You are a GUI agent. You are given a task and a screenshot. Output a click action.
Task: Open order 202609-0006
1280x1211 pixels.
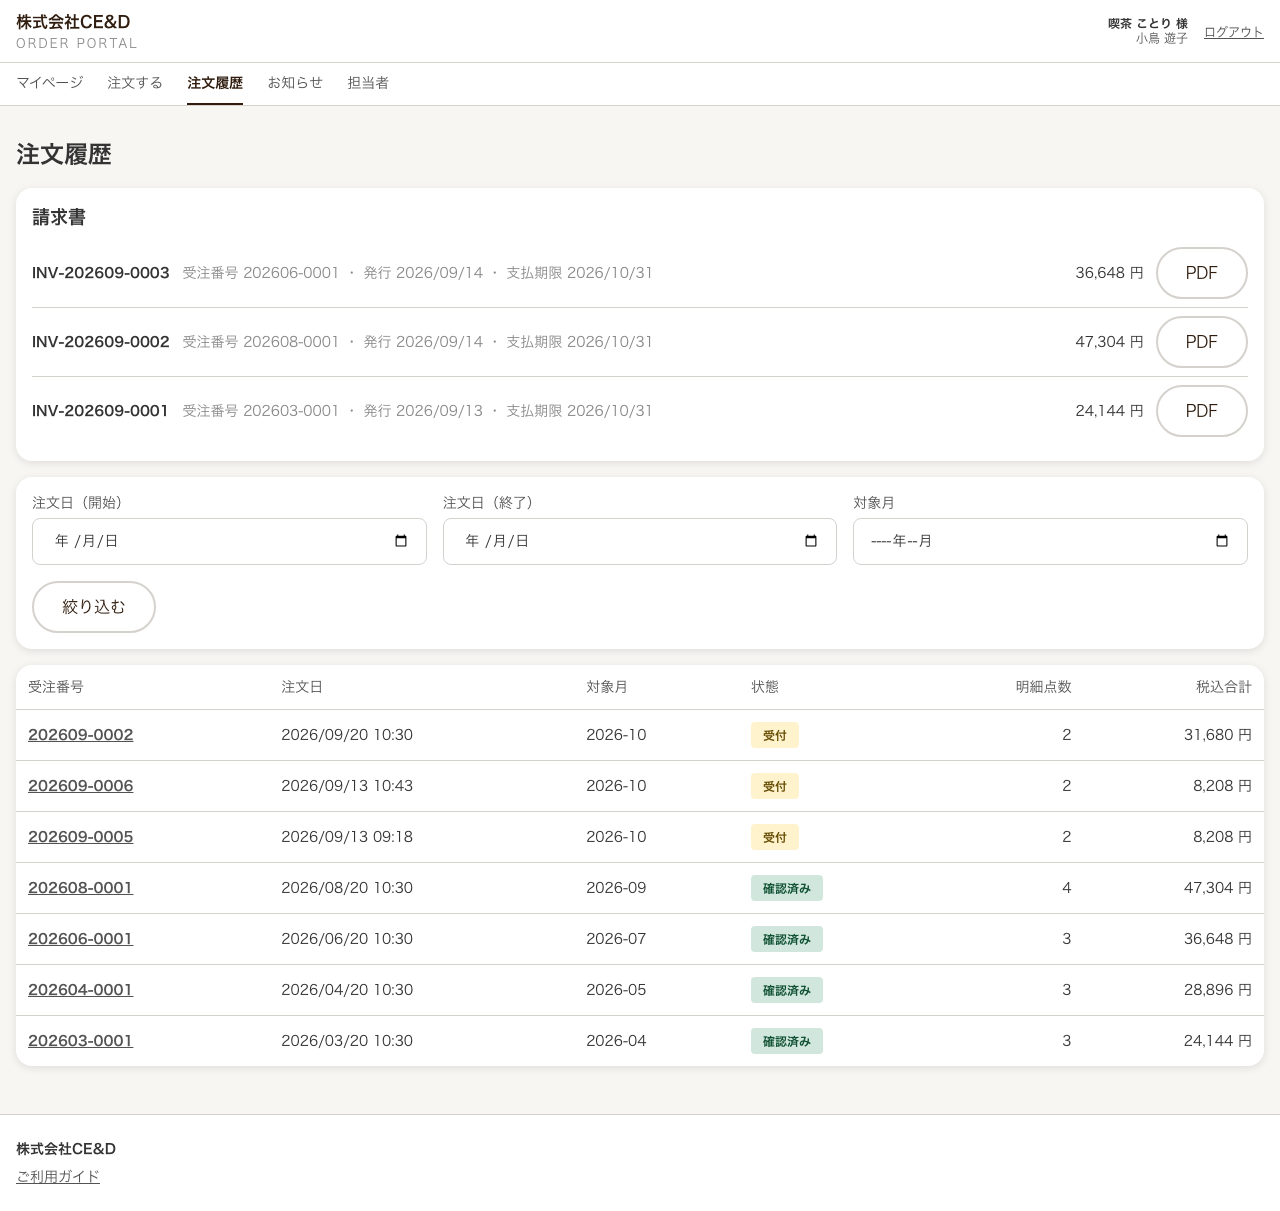(81, 786)
